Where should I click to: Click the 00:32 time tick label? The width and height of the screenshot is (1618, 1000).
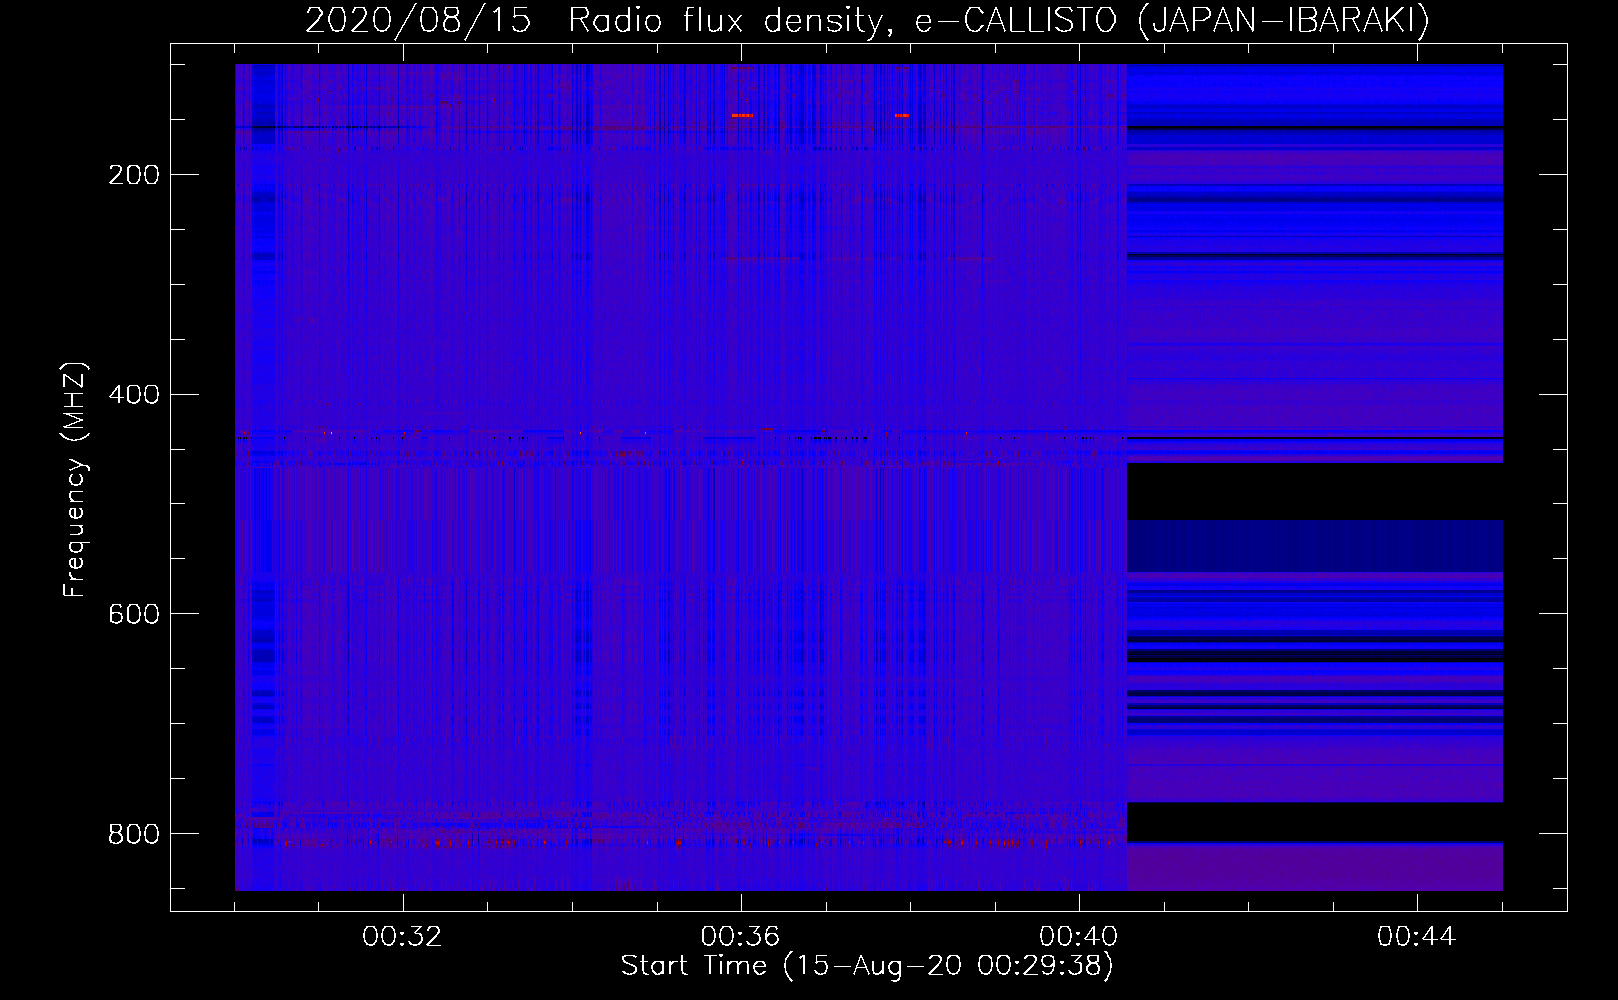(402, 936)
